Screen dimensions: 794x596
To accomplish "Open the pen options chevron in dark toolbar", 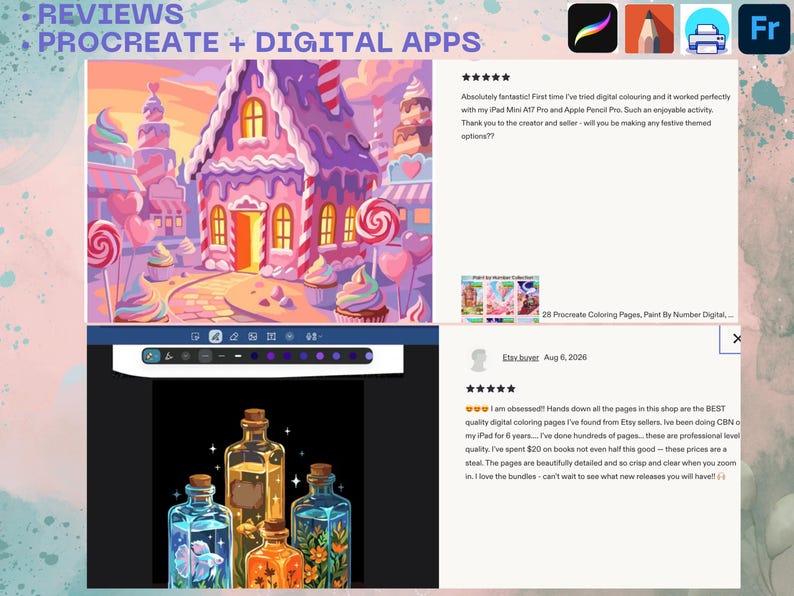I will click(186, 356).
